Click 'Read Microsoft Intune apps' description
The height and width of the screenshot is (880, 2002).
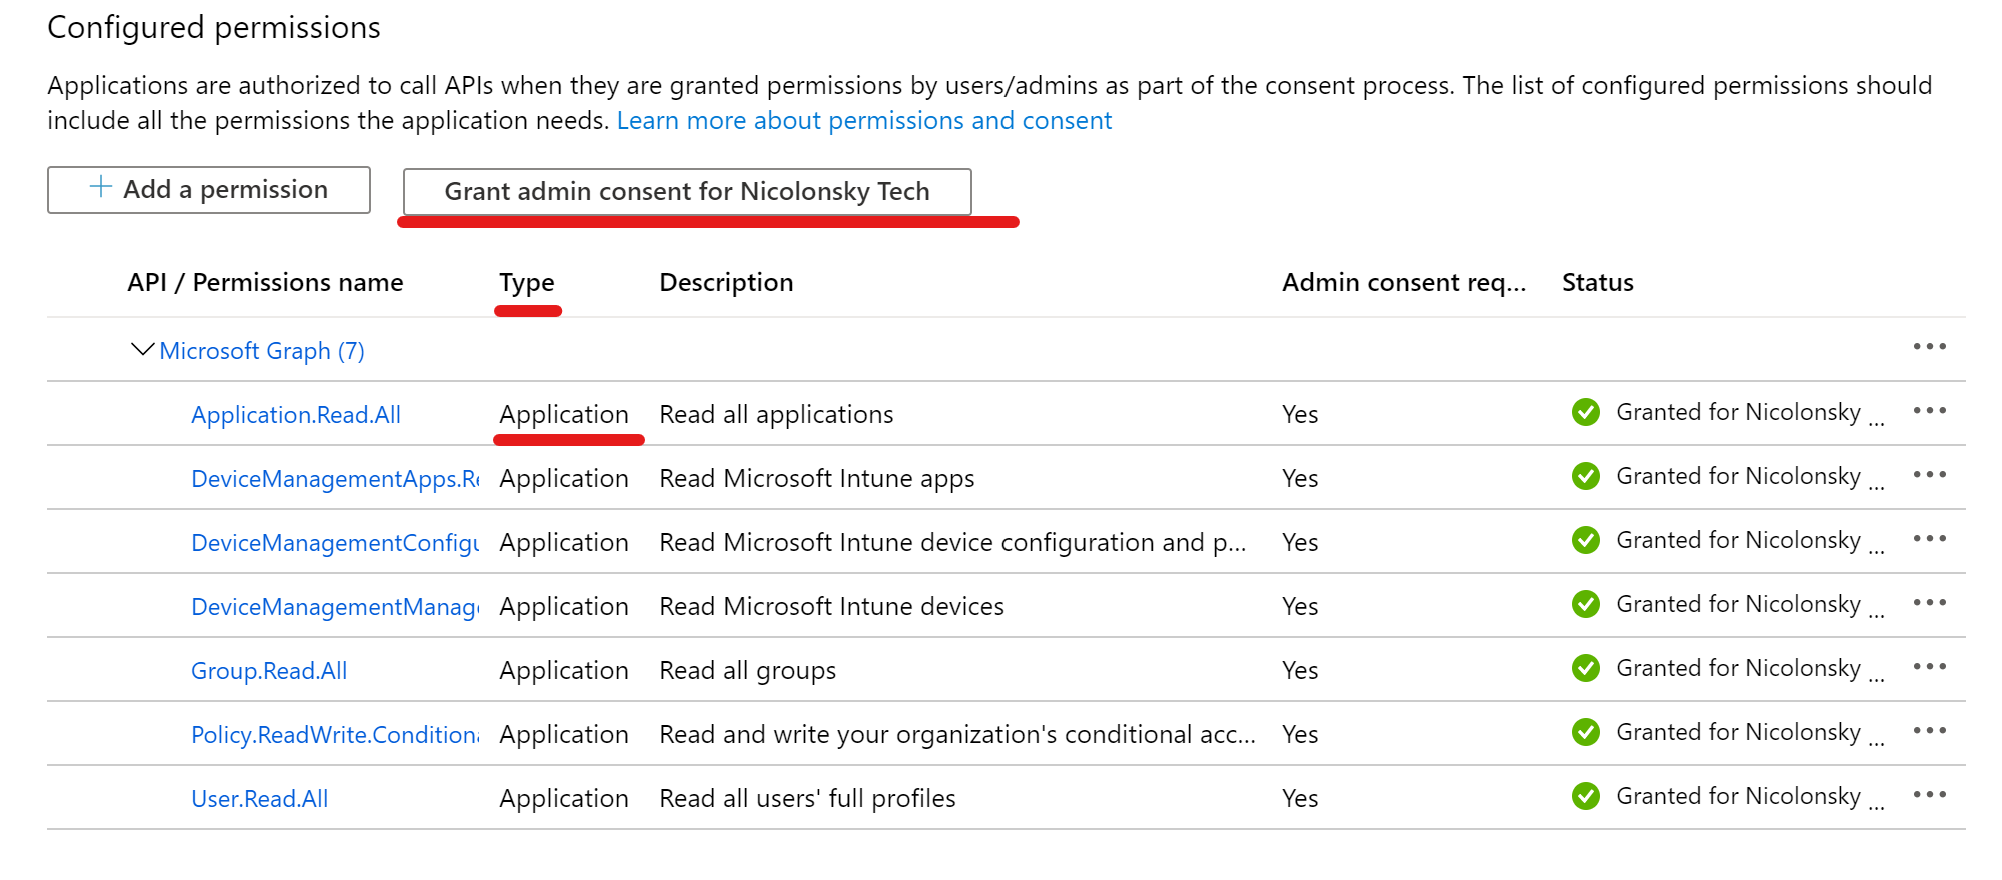pyautogui.click(x=816, y=479)
